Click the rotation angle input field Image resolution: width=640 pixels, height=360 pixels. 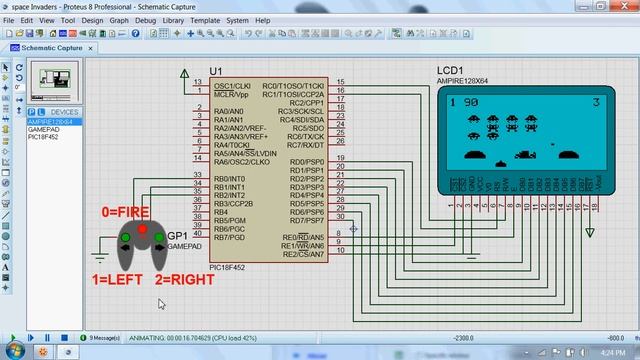click(19, 87)
